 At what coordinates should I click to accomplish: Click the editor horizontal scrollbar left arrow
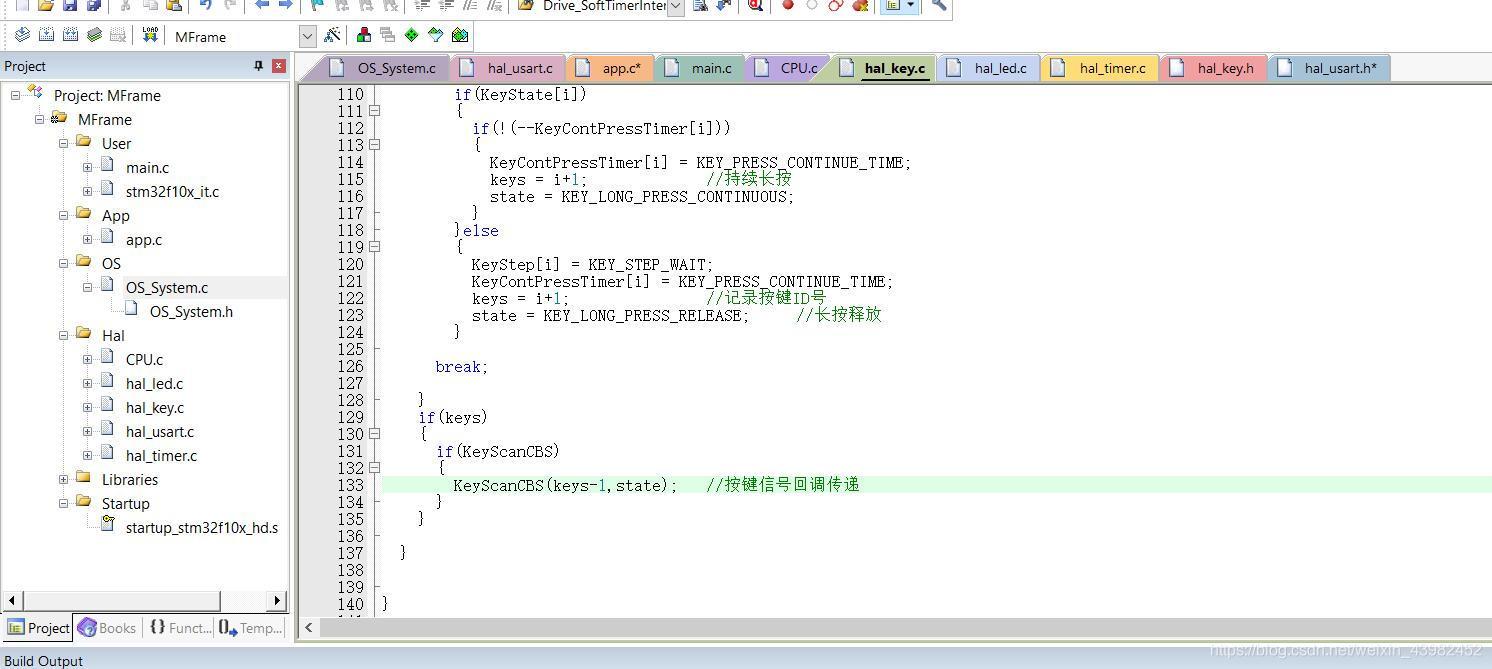(x=309, y=628)
